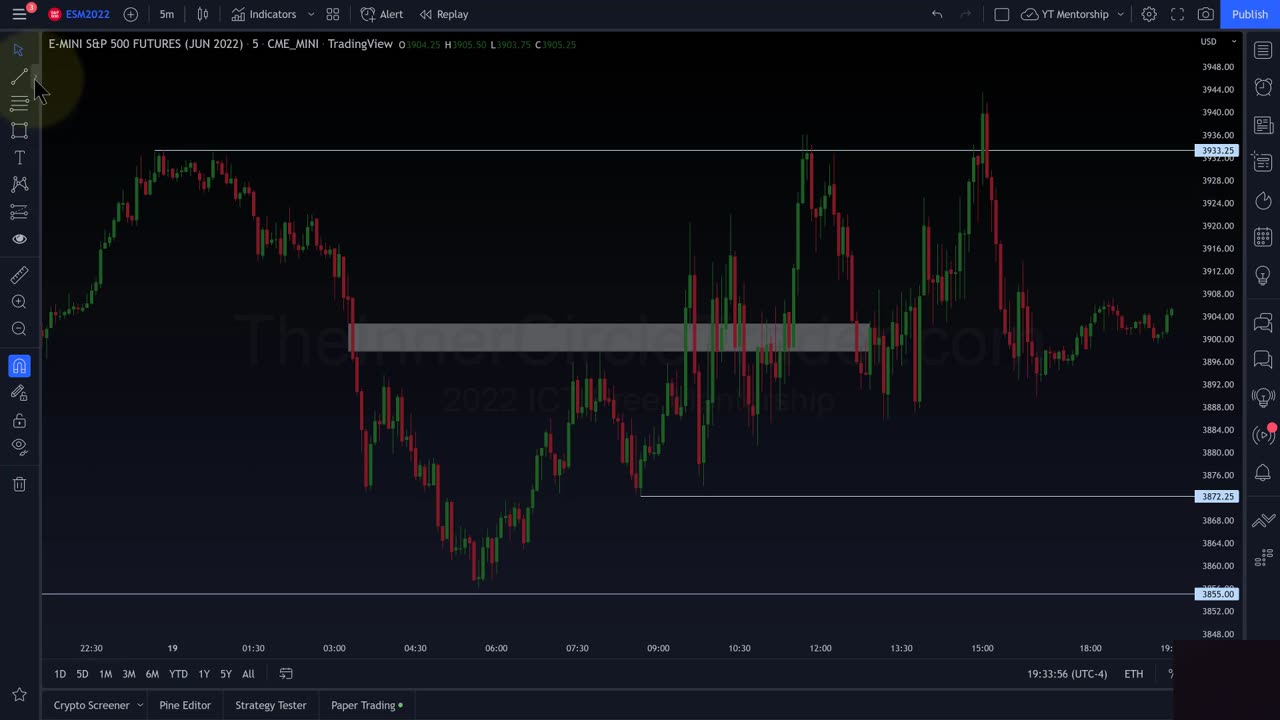The image size is (1280, 720).
Task: Click the Publish button
Action: [x=1250, y=14]
